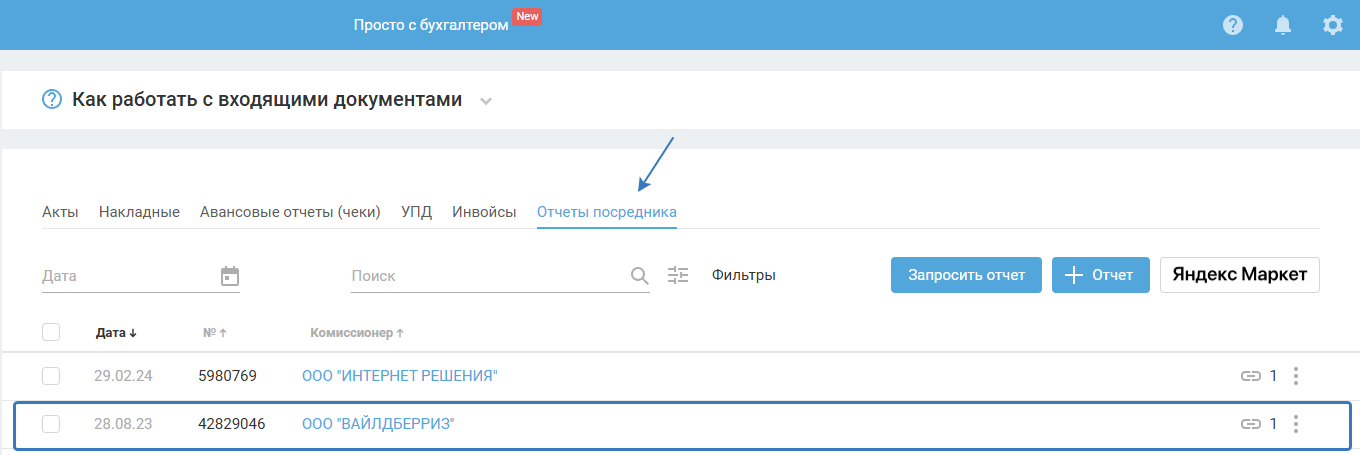Click the Запросить отчет button
1360x455 pixels.
[x=966, y=275]
